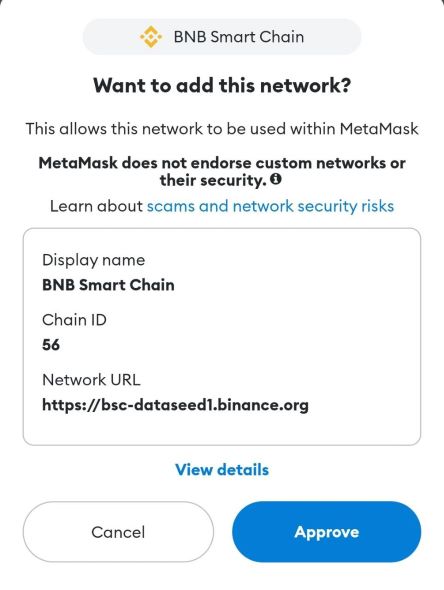Click the info icon beside 'their security.'
The height and width of the screenshot is (590, 444).
(x=276, y=179)
